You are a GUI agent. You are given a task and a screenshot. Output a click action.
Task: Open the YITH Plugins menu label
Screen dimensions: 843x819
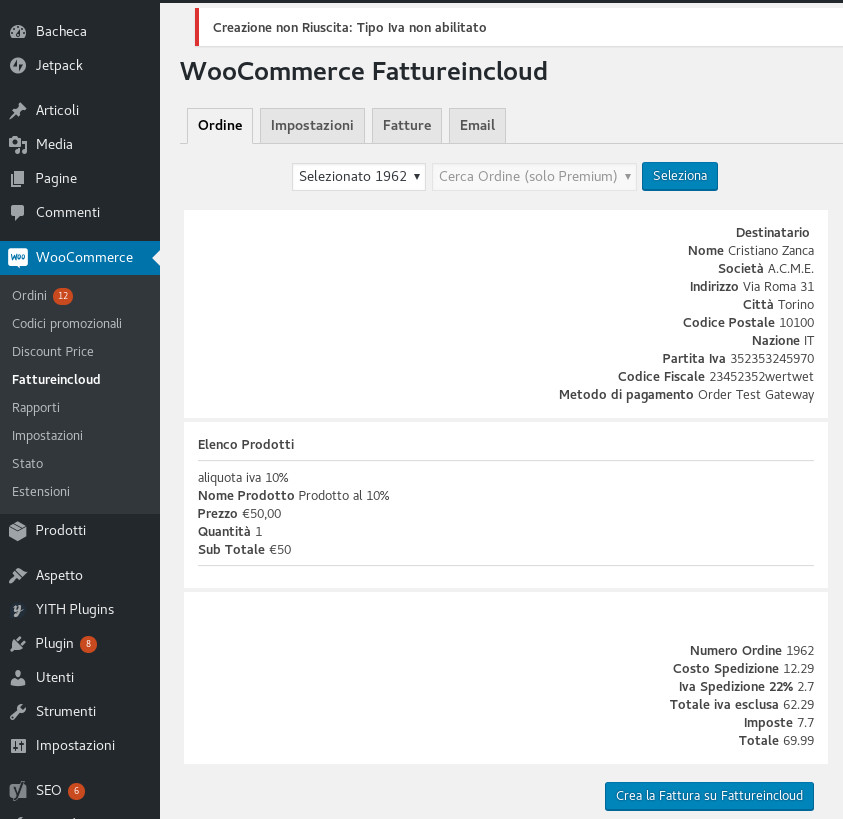pyautogui.click(x=75, y=610)
